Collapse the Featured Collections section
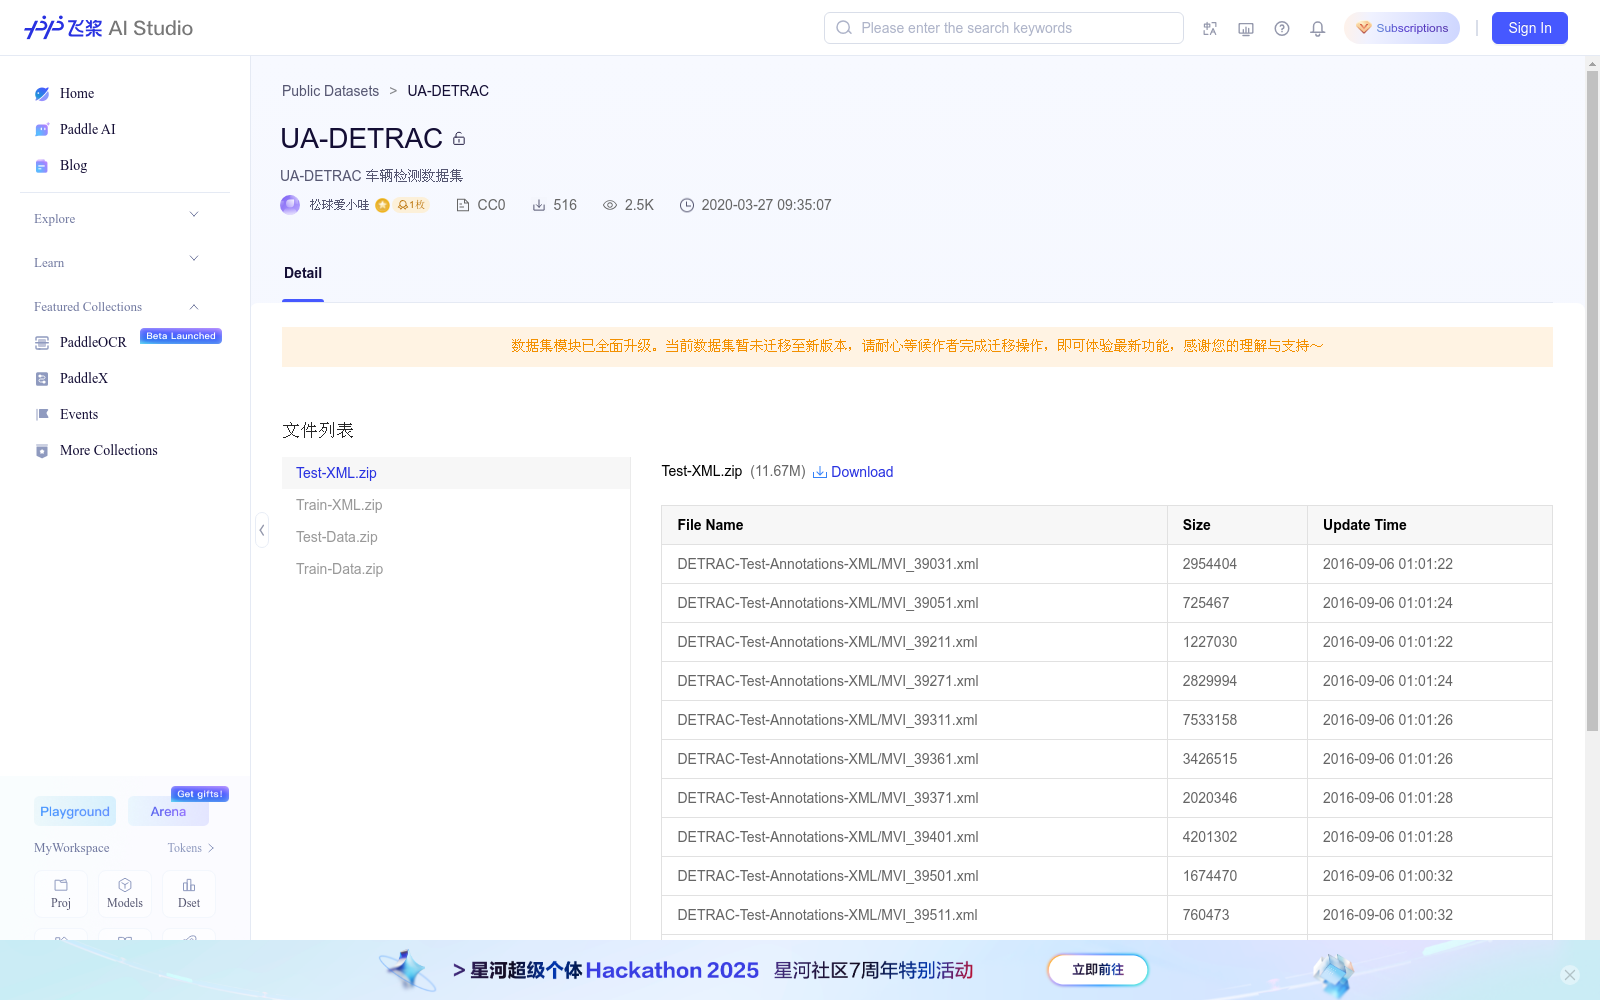 click(x=117, y=306)
